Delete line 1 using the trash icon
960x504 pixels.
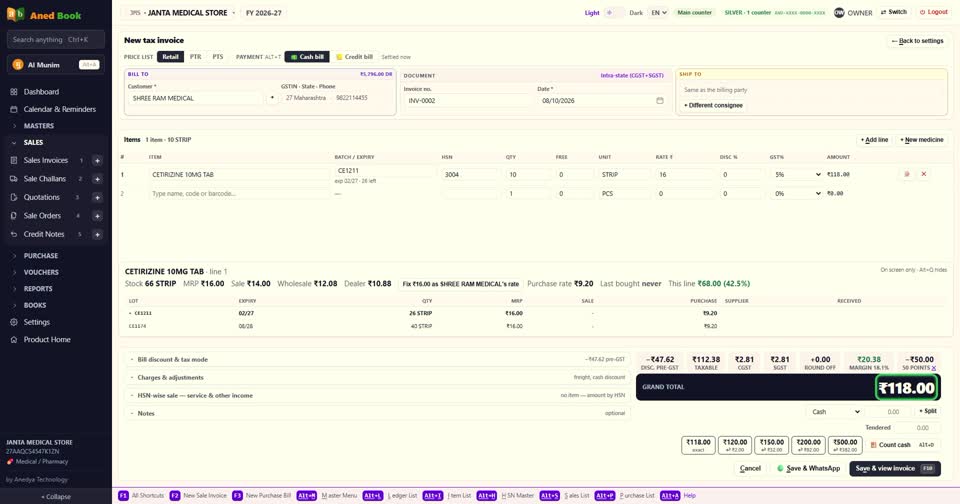point(907,175)
